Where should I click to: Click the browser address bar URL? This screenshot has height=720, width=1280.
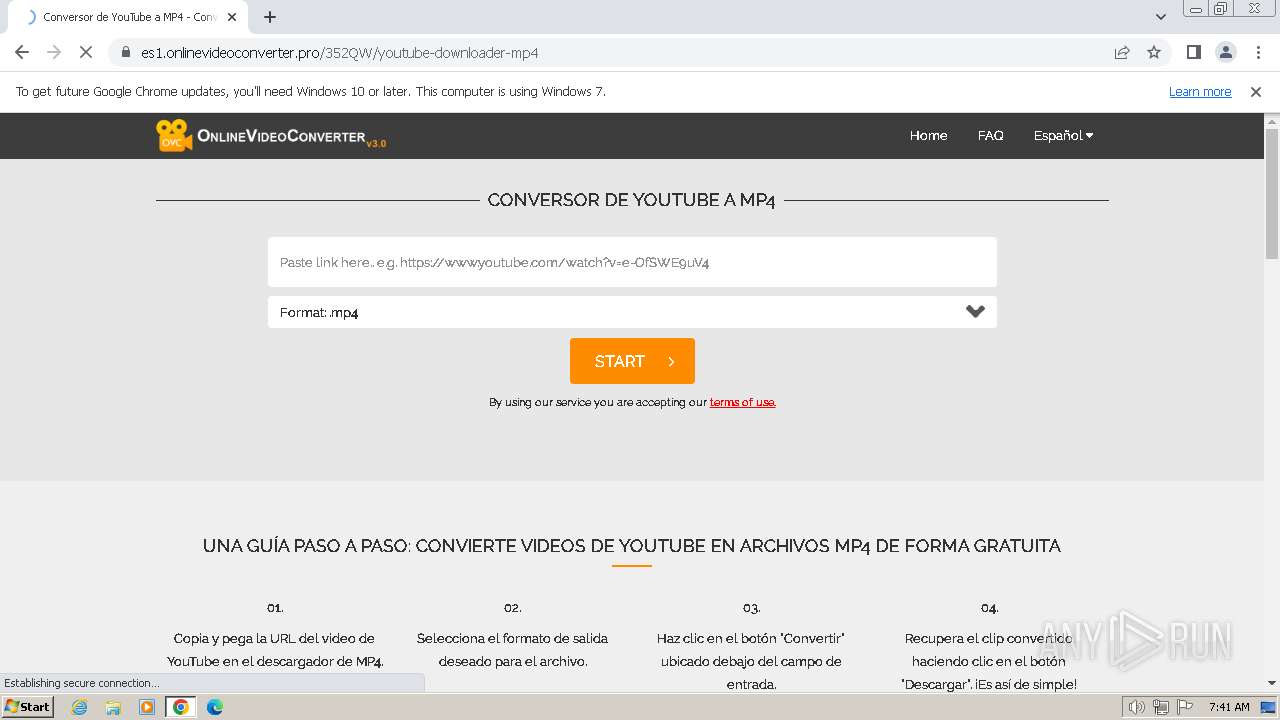340,52
